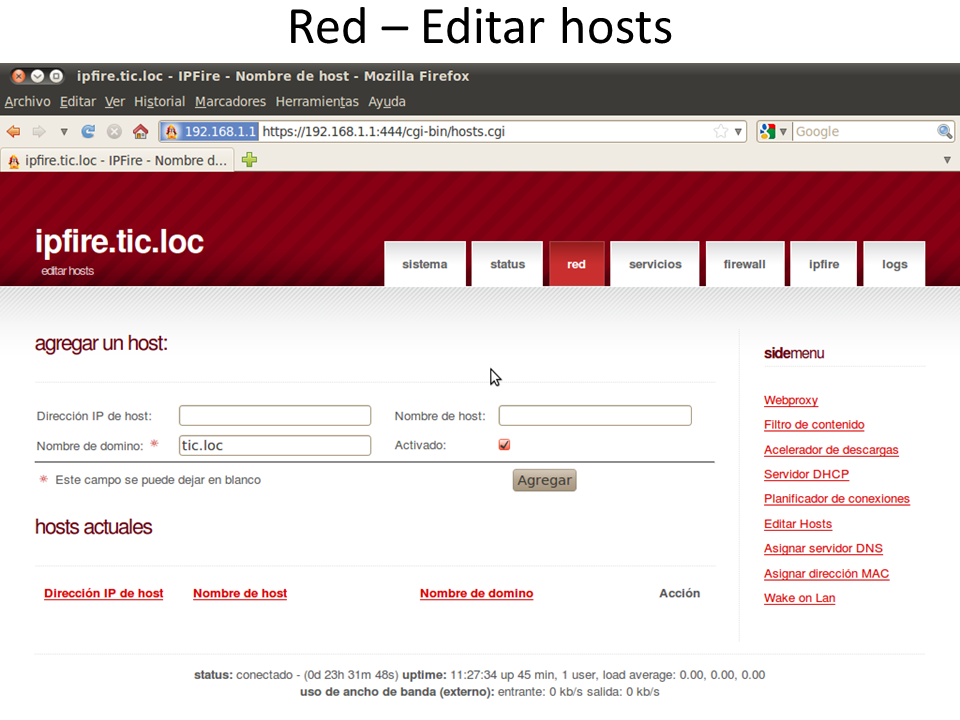
Task: Bookmark page with the star icon
Action: coord(720,132)
